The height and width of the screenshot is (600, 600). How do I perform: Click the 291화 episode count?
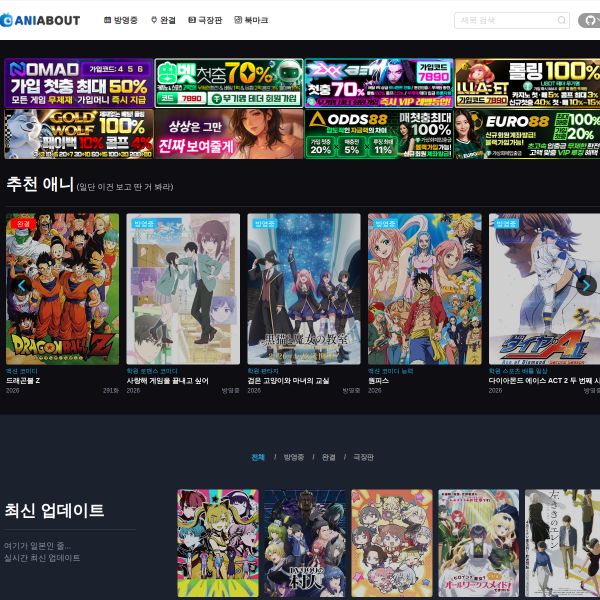(x=111, y=391)
